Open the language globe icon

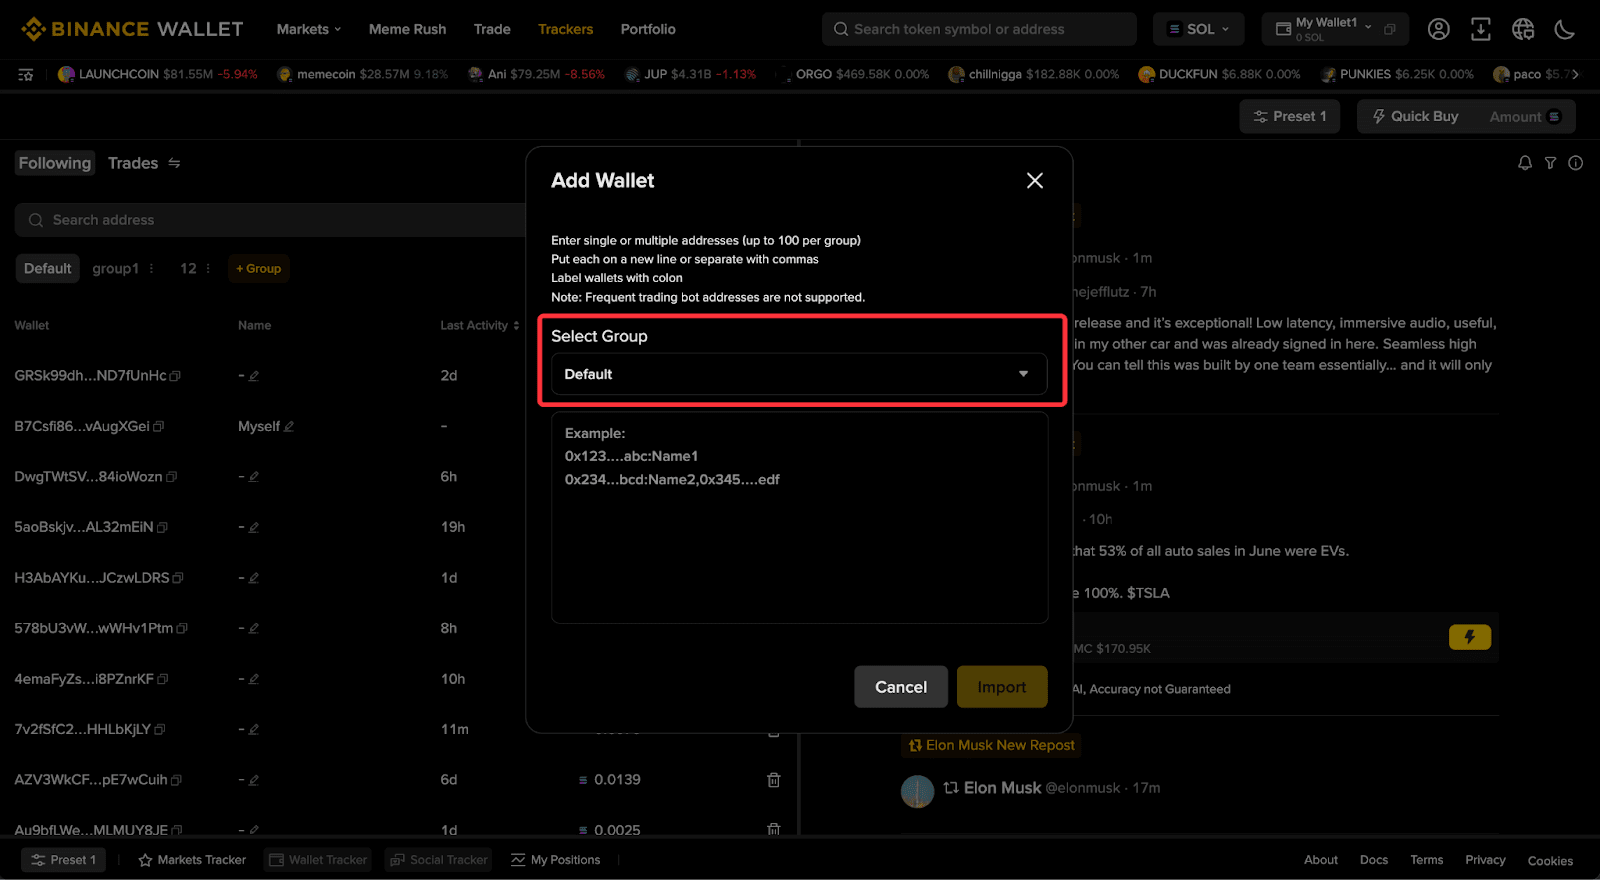click(x=1523, y=29)
